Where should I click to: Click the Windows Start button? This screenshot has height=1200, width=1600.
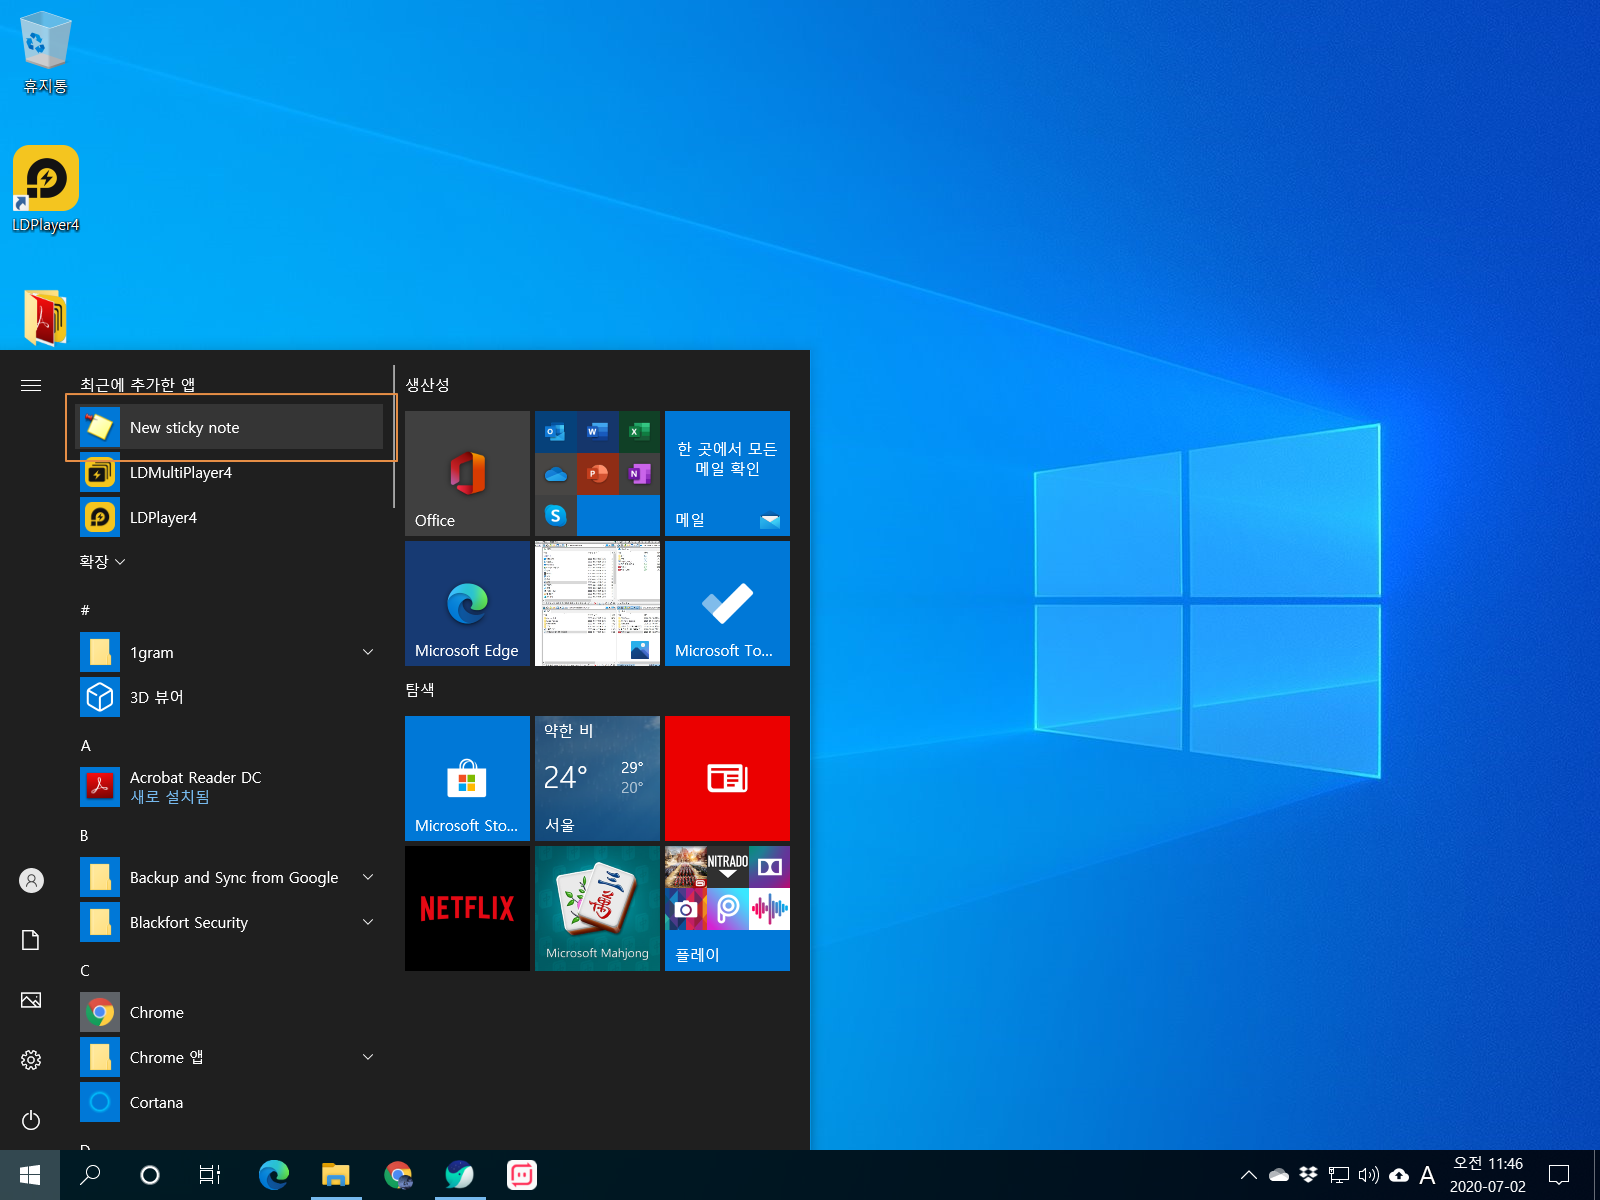(30, 1175)
